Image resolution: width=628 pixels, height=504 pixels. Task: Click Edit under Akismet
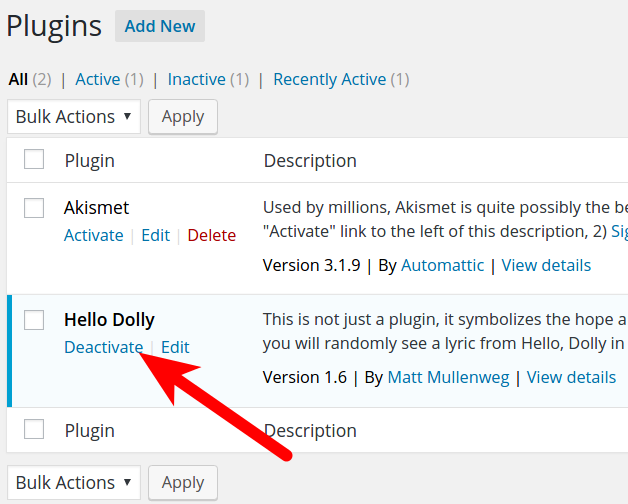click(x=155, y=236)
